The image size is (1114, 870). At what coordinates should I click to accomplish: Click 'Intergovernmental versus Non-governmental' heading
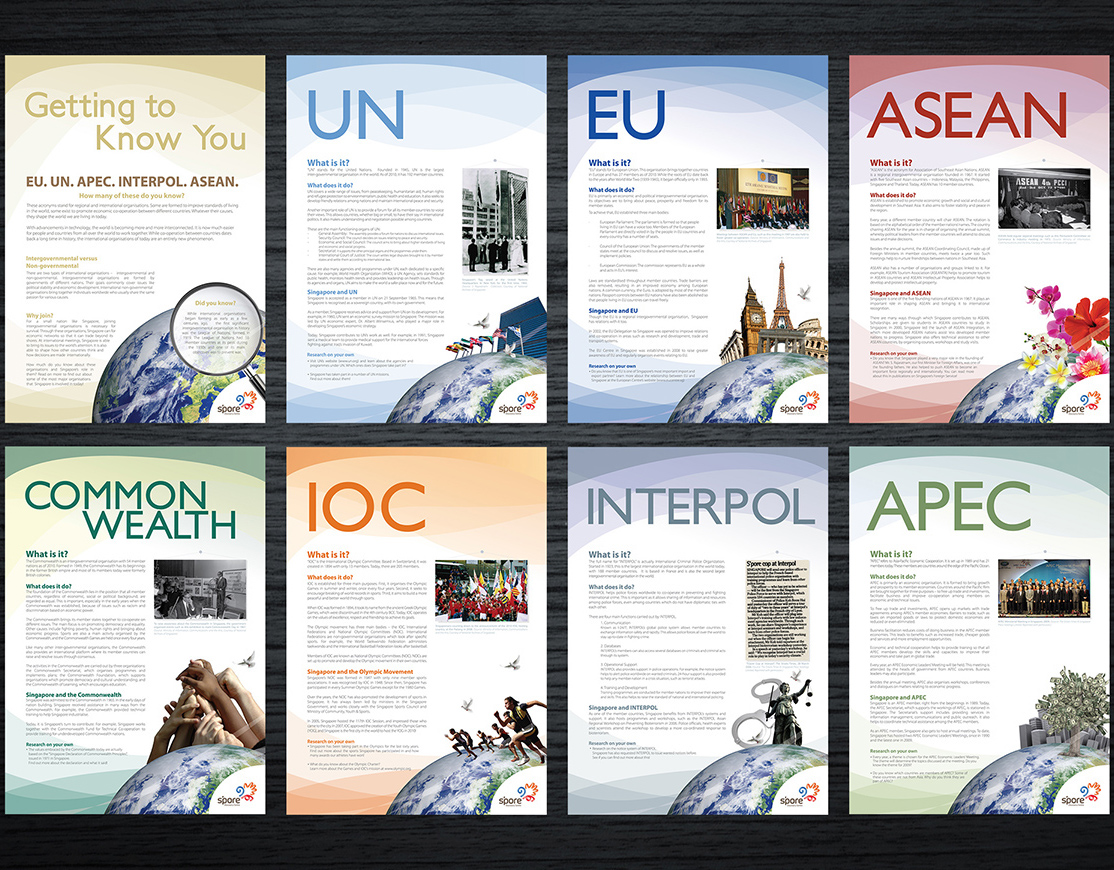(x=62, y=261)
